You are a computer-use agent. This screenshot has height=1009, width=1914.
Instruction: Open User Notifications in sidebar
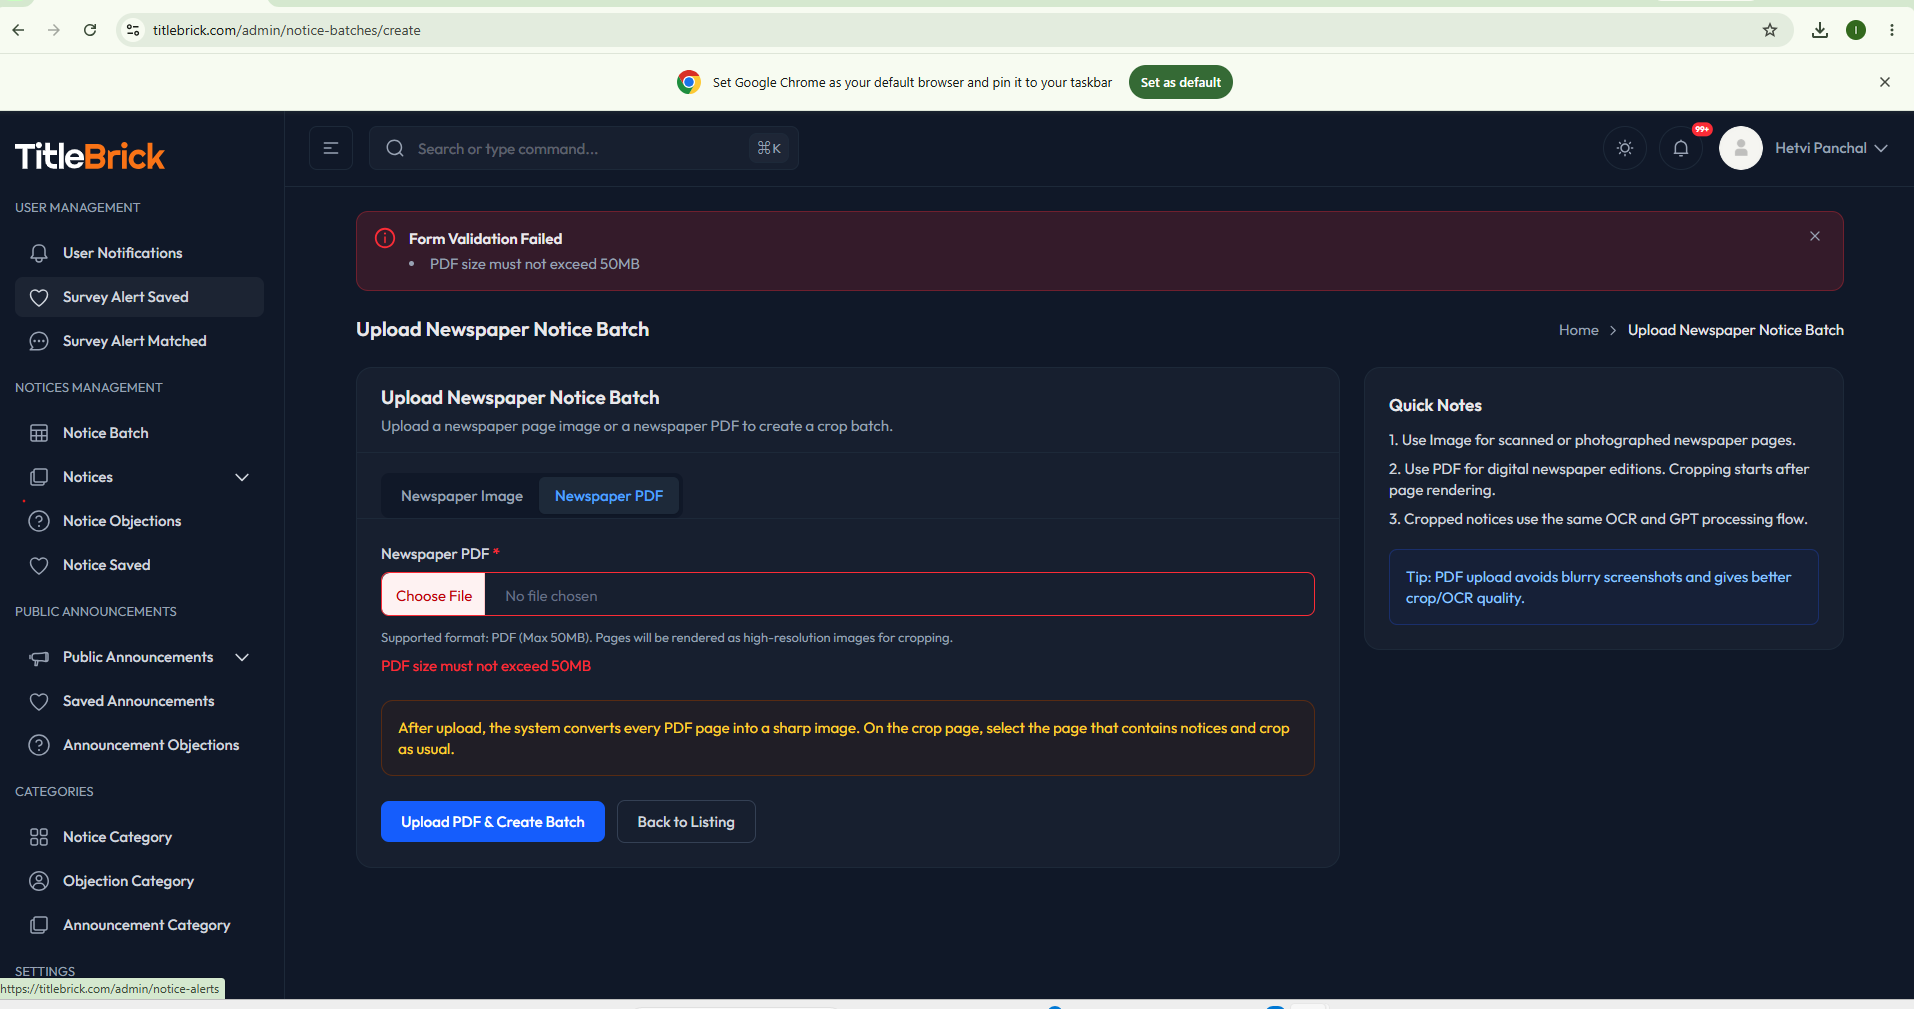[x=139, y=253]
